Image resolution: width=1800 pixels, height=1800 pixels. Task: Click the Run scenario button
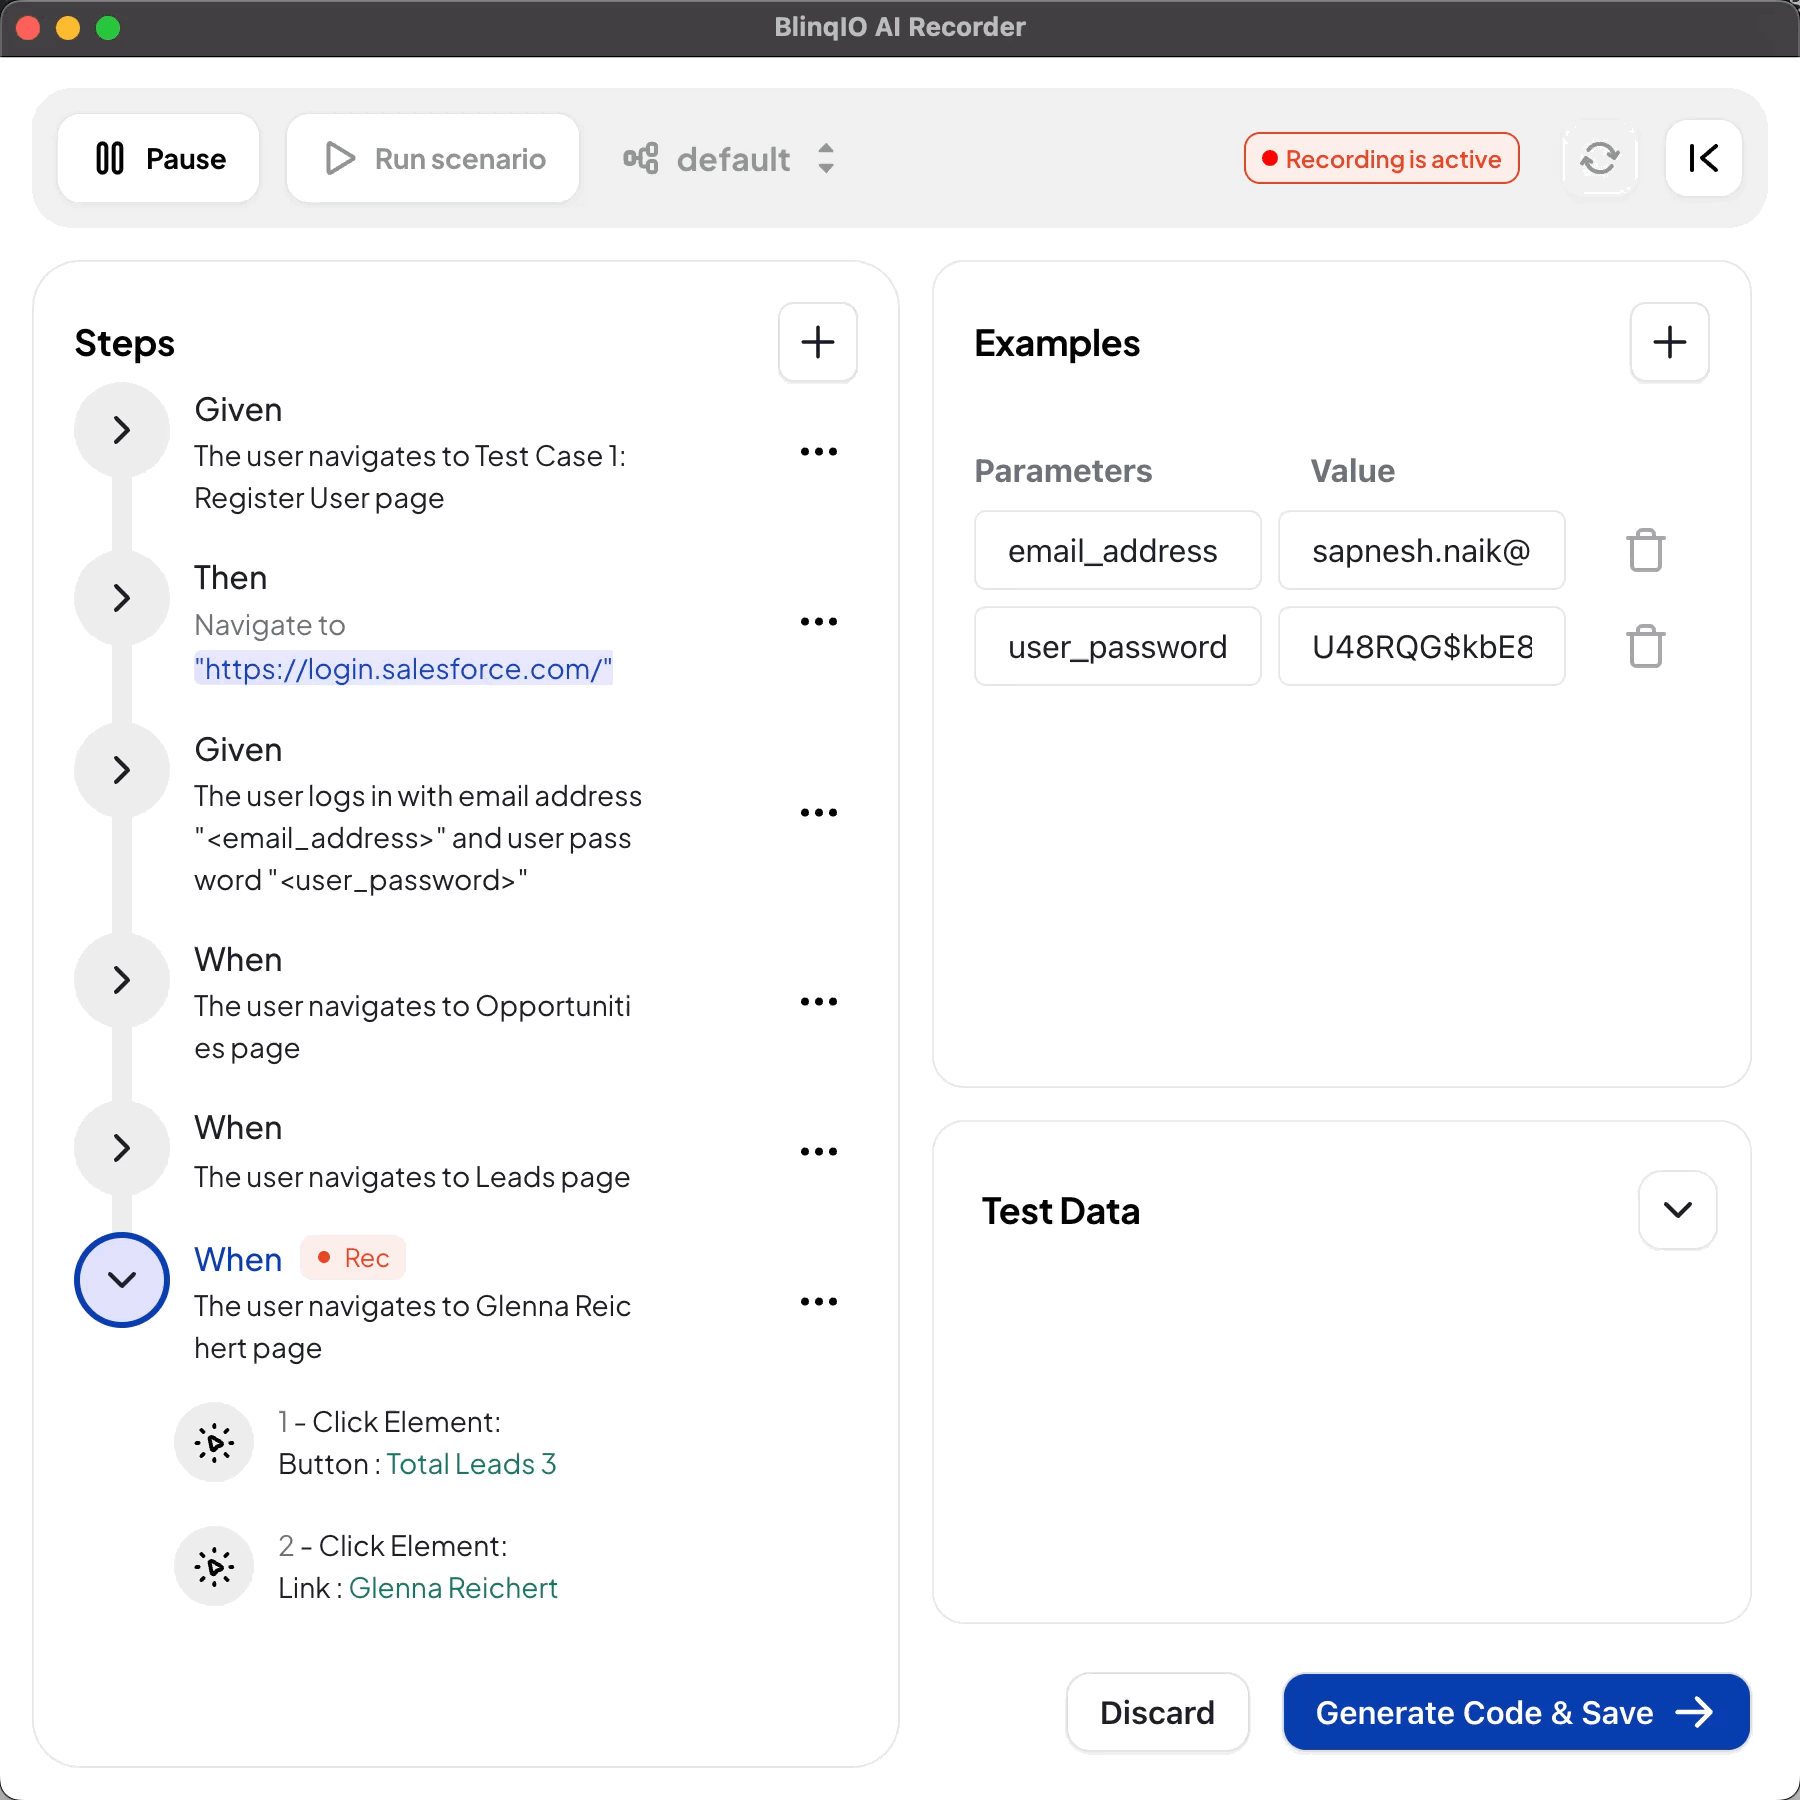[x=433, y=158]
